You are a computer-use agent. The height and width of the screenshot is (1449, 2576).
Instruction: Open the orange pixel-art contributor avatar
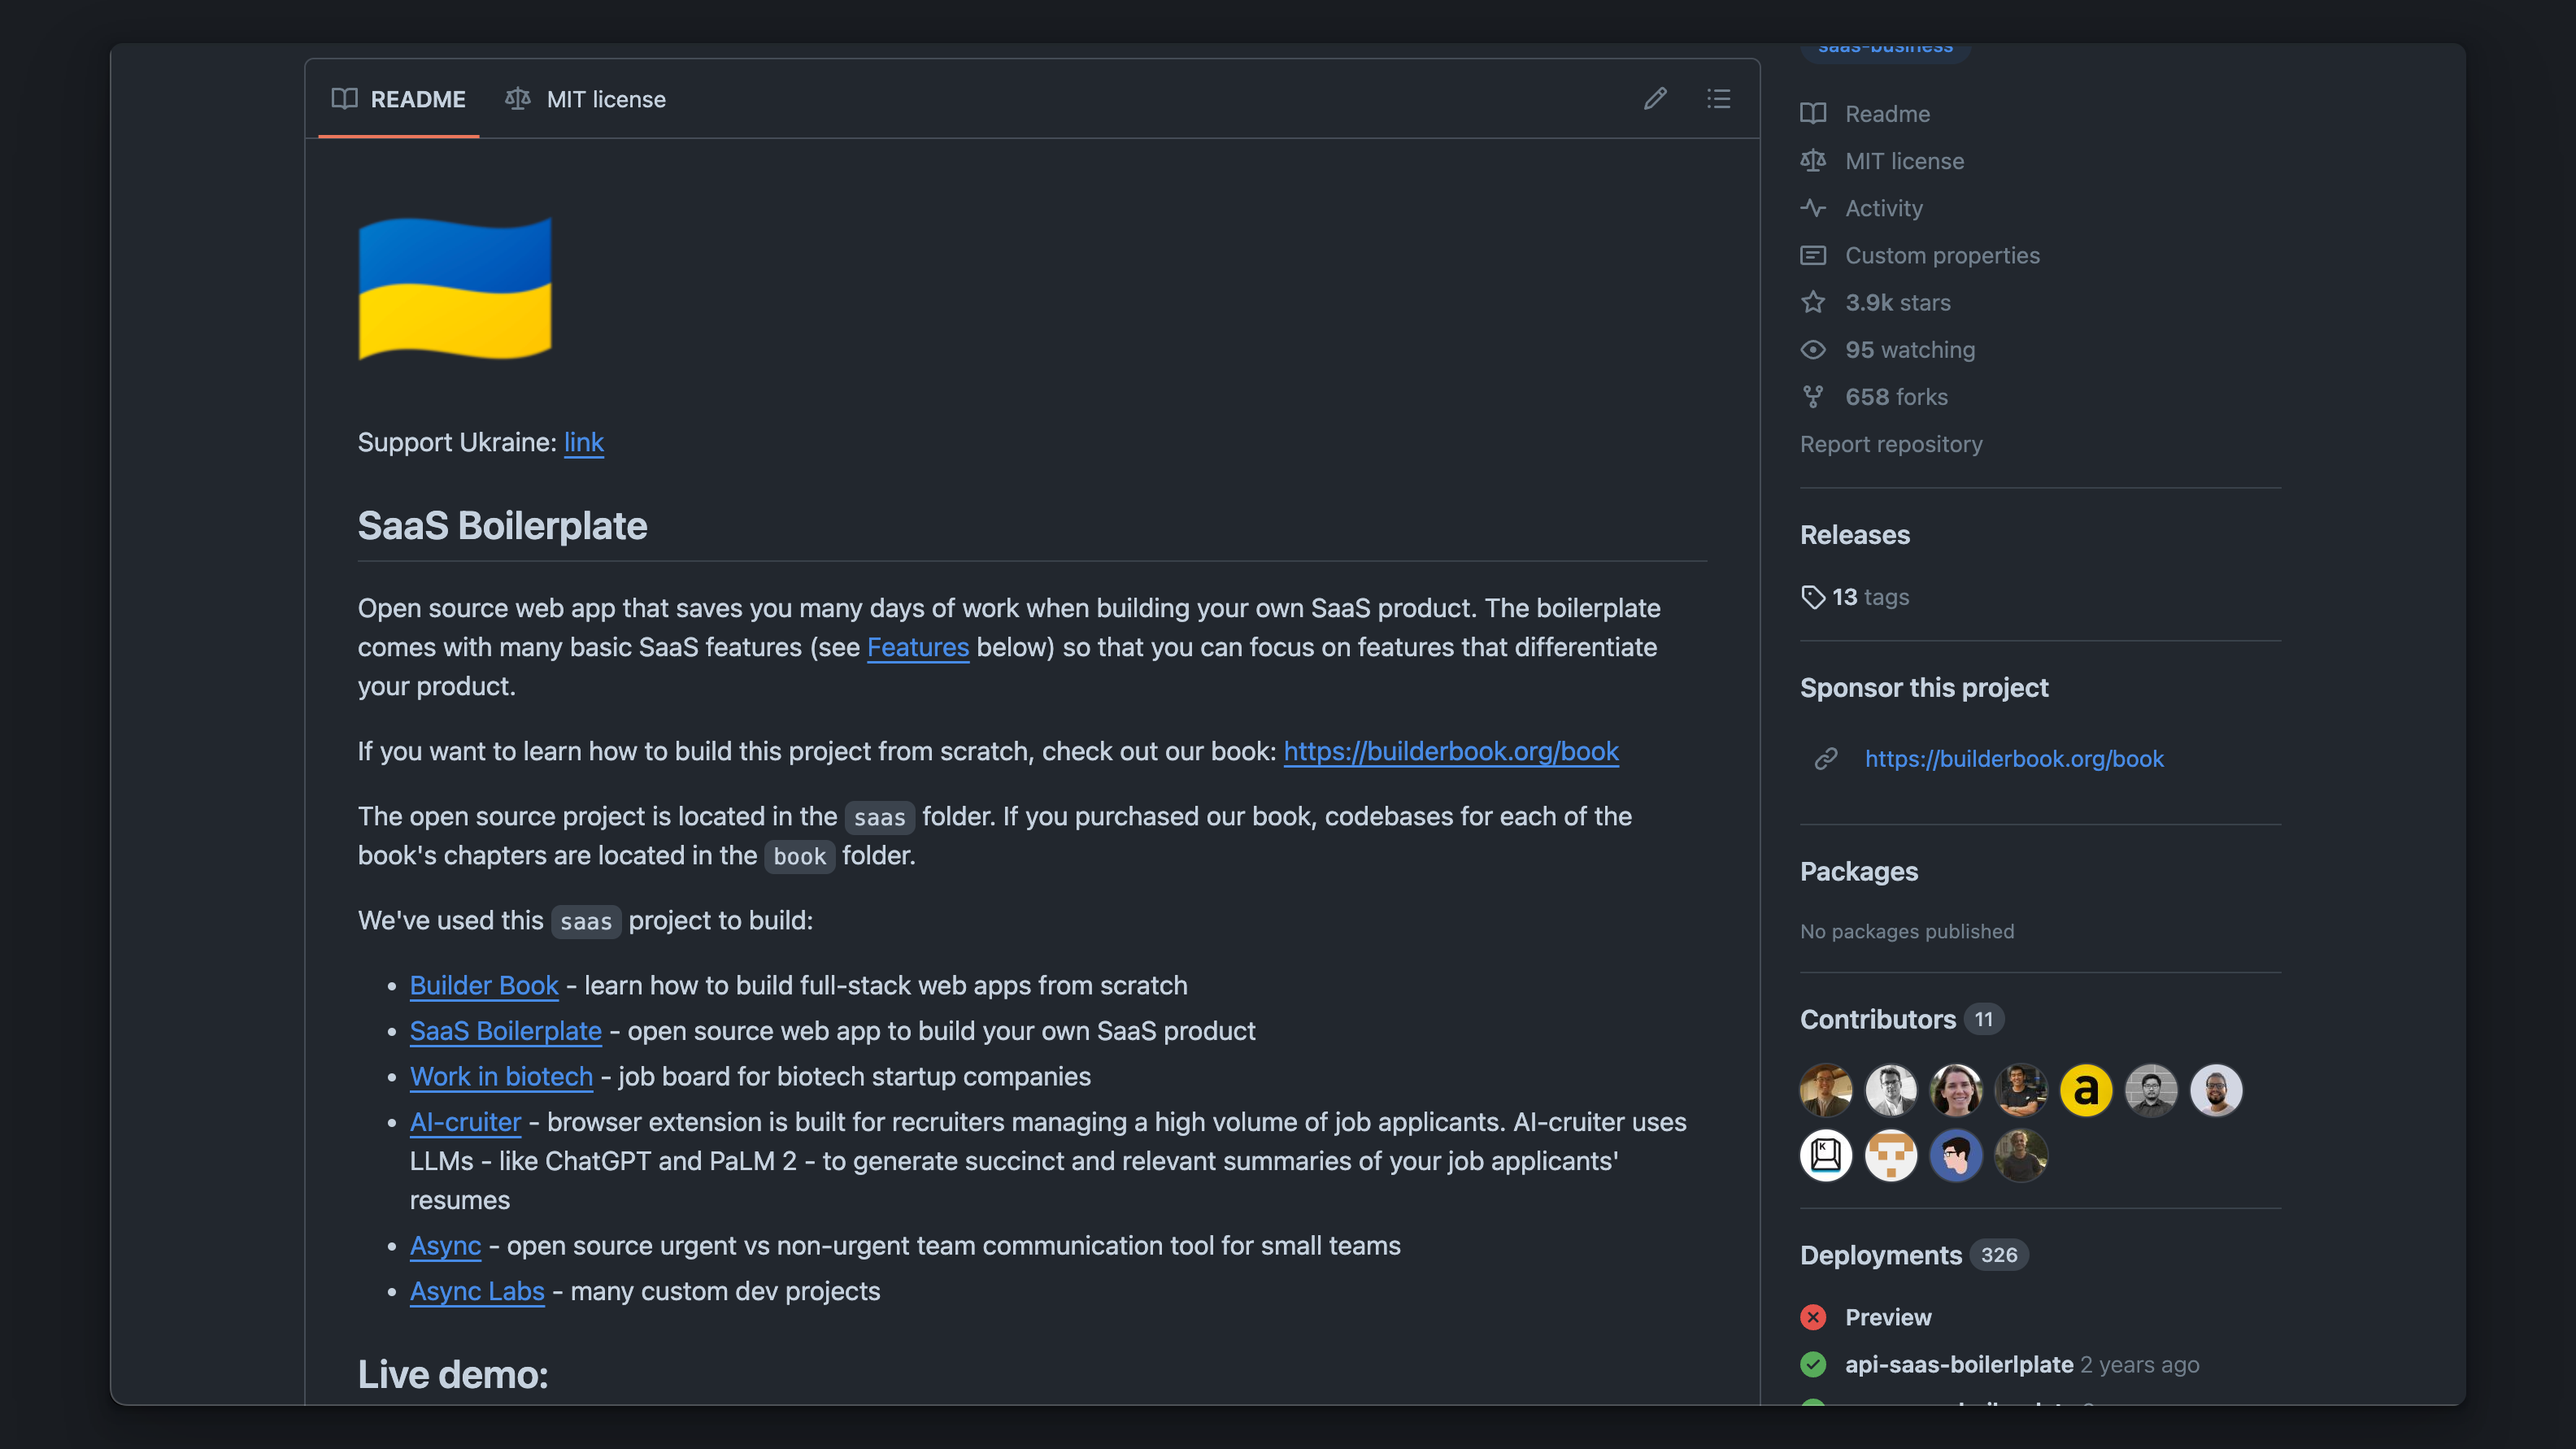(1891, 1156)
